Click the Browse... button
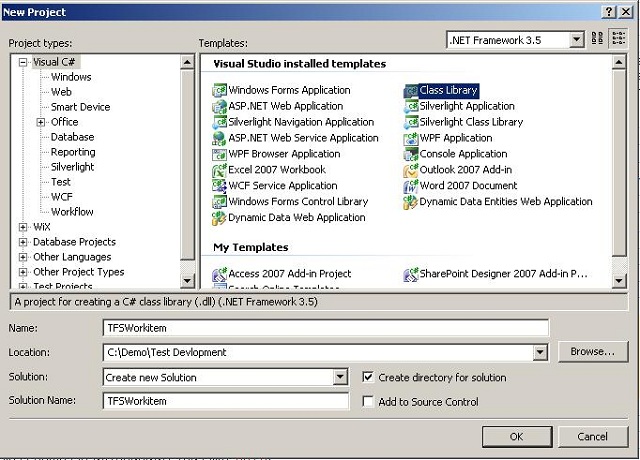This screenshot has height=460, width=640. tap(593, 352)
